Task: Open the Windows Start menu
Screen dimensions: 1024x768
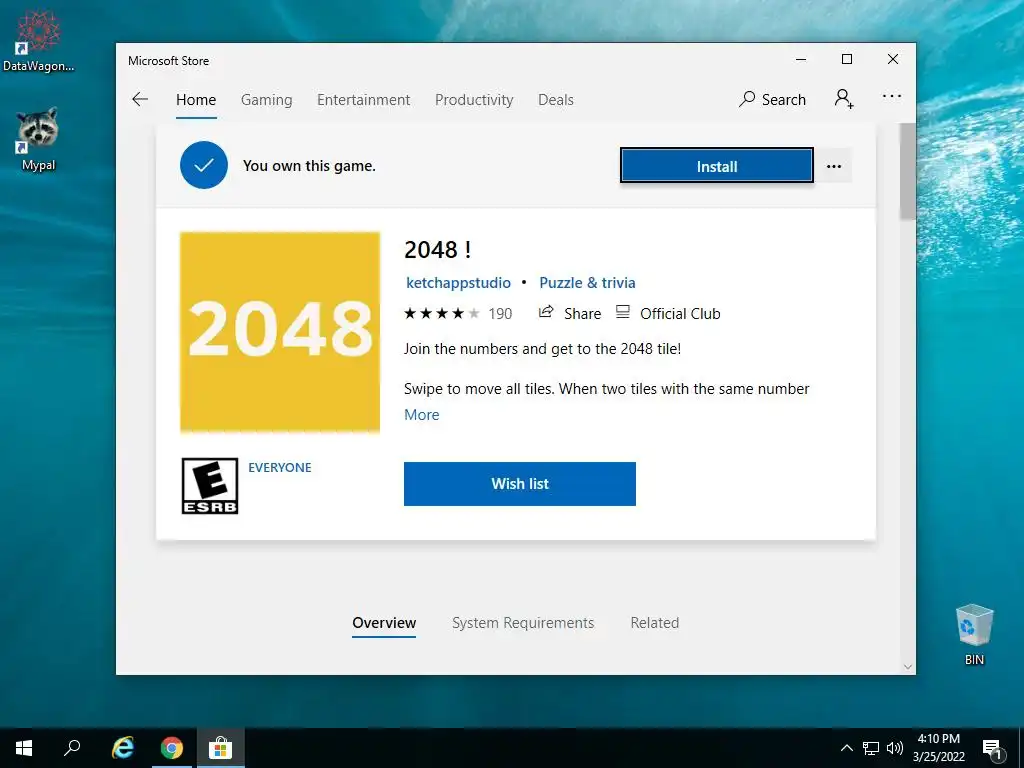Action: [x=24, y=748]
